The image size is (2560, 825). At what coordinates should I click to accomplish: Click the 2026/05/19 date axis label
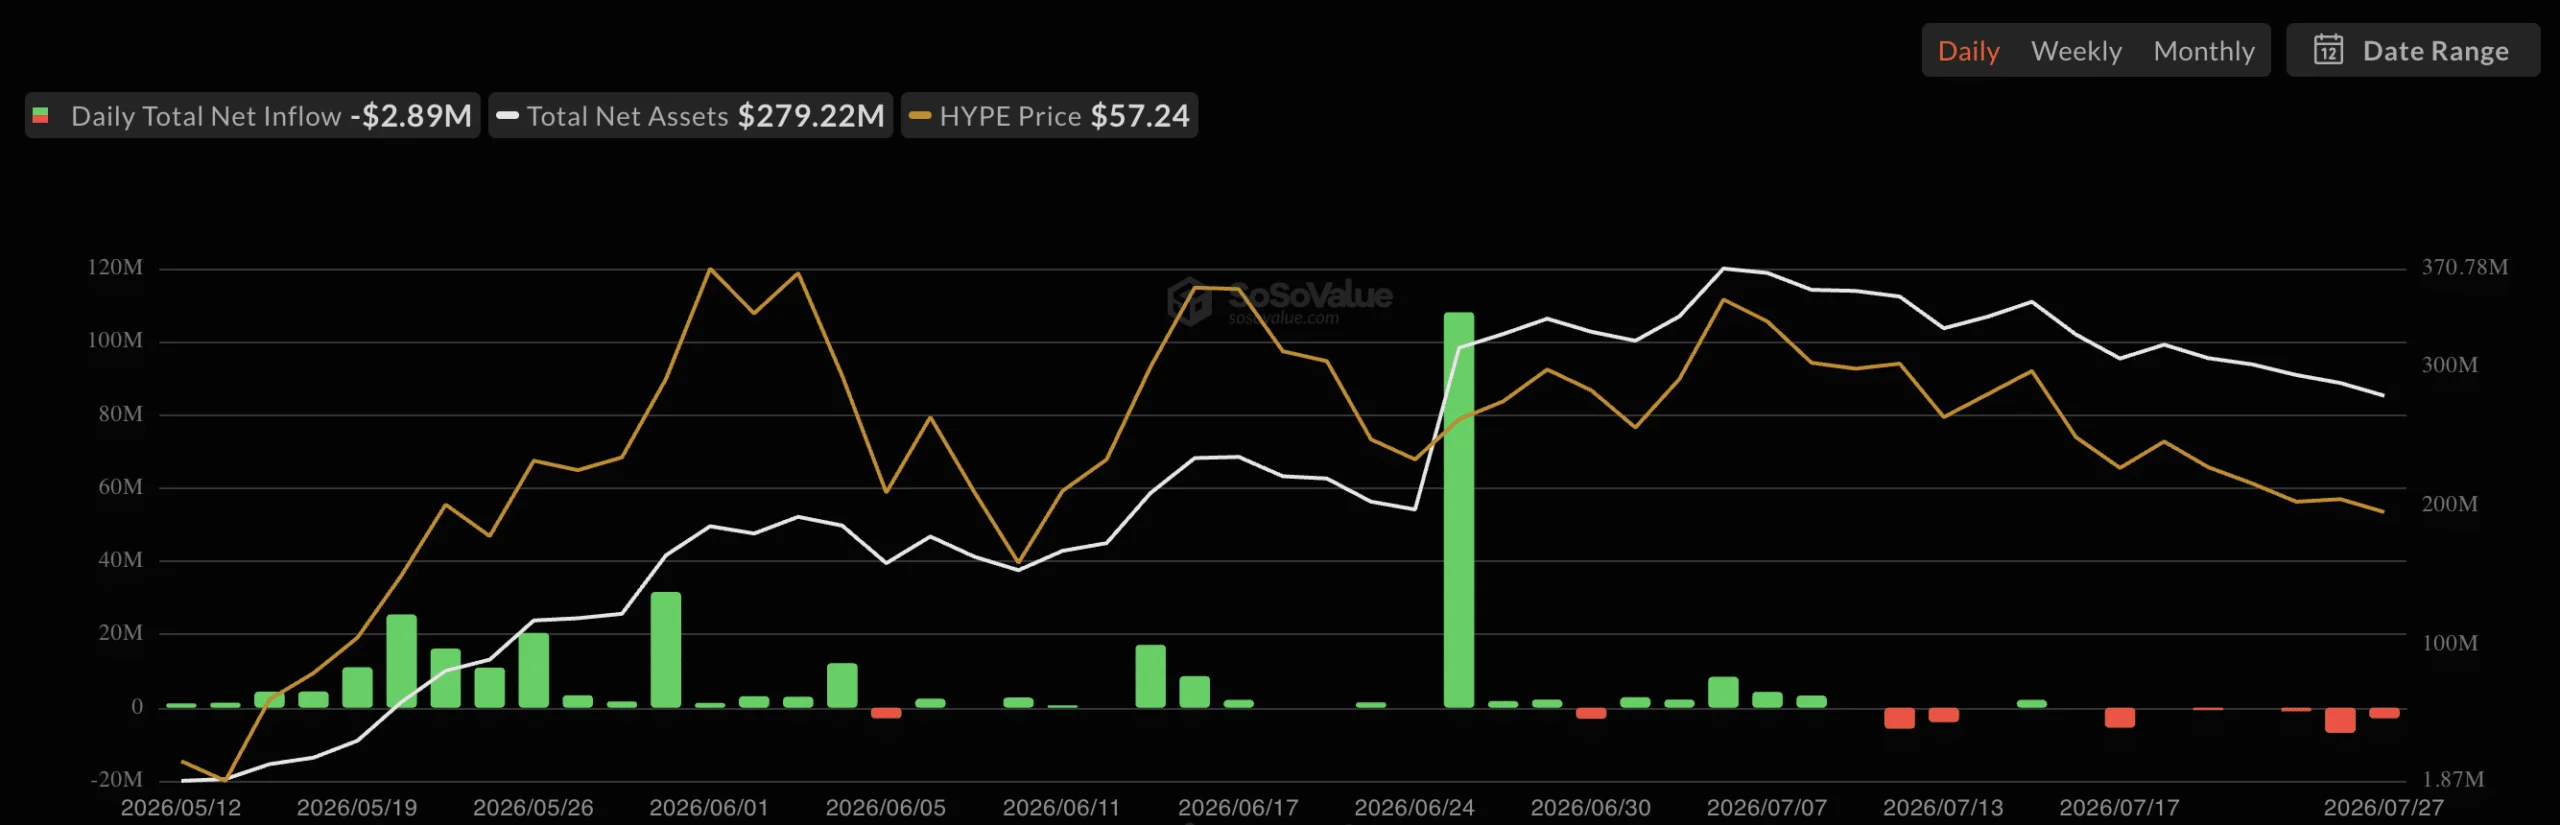coord(357,807)
